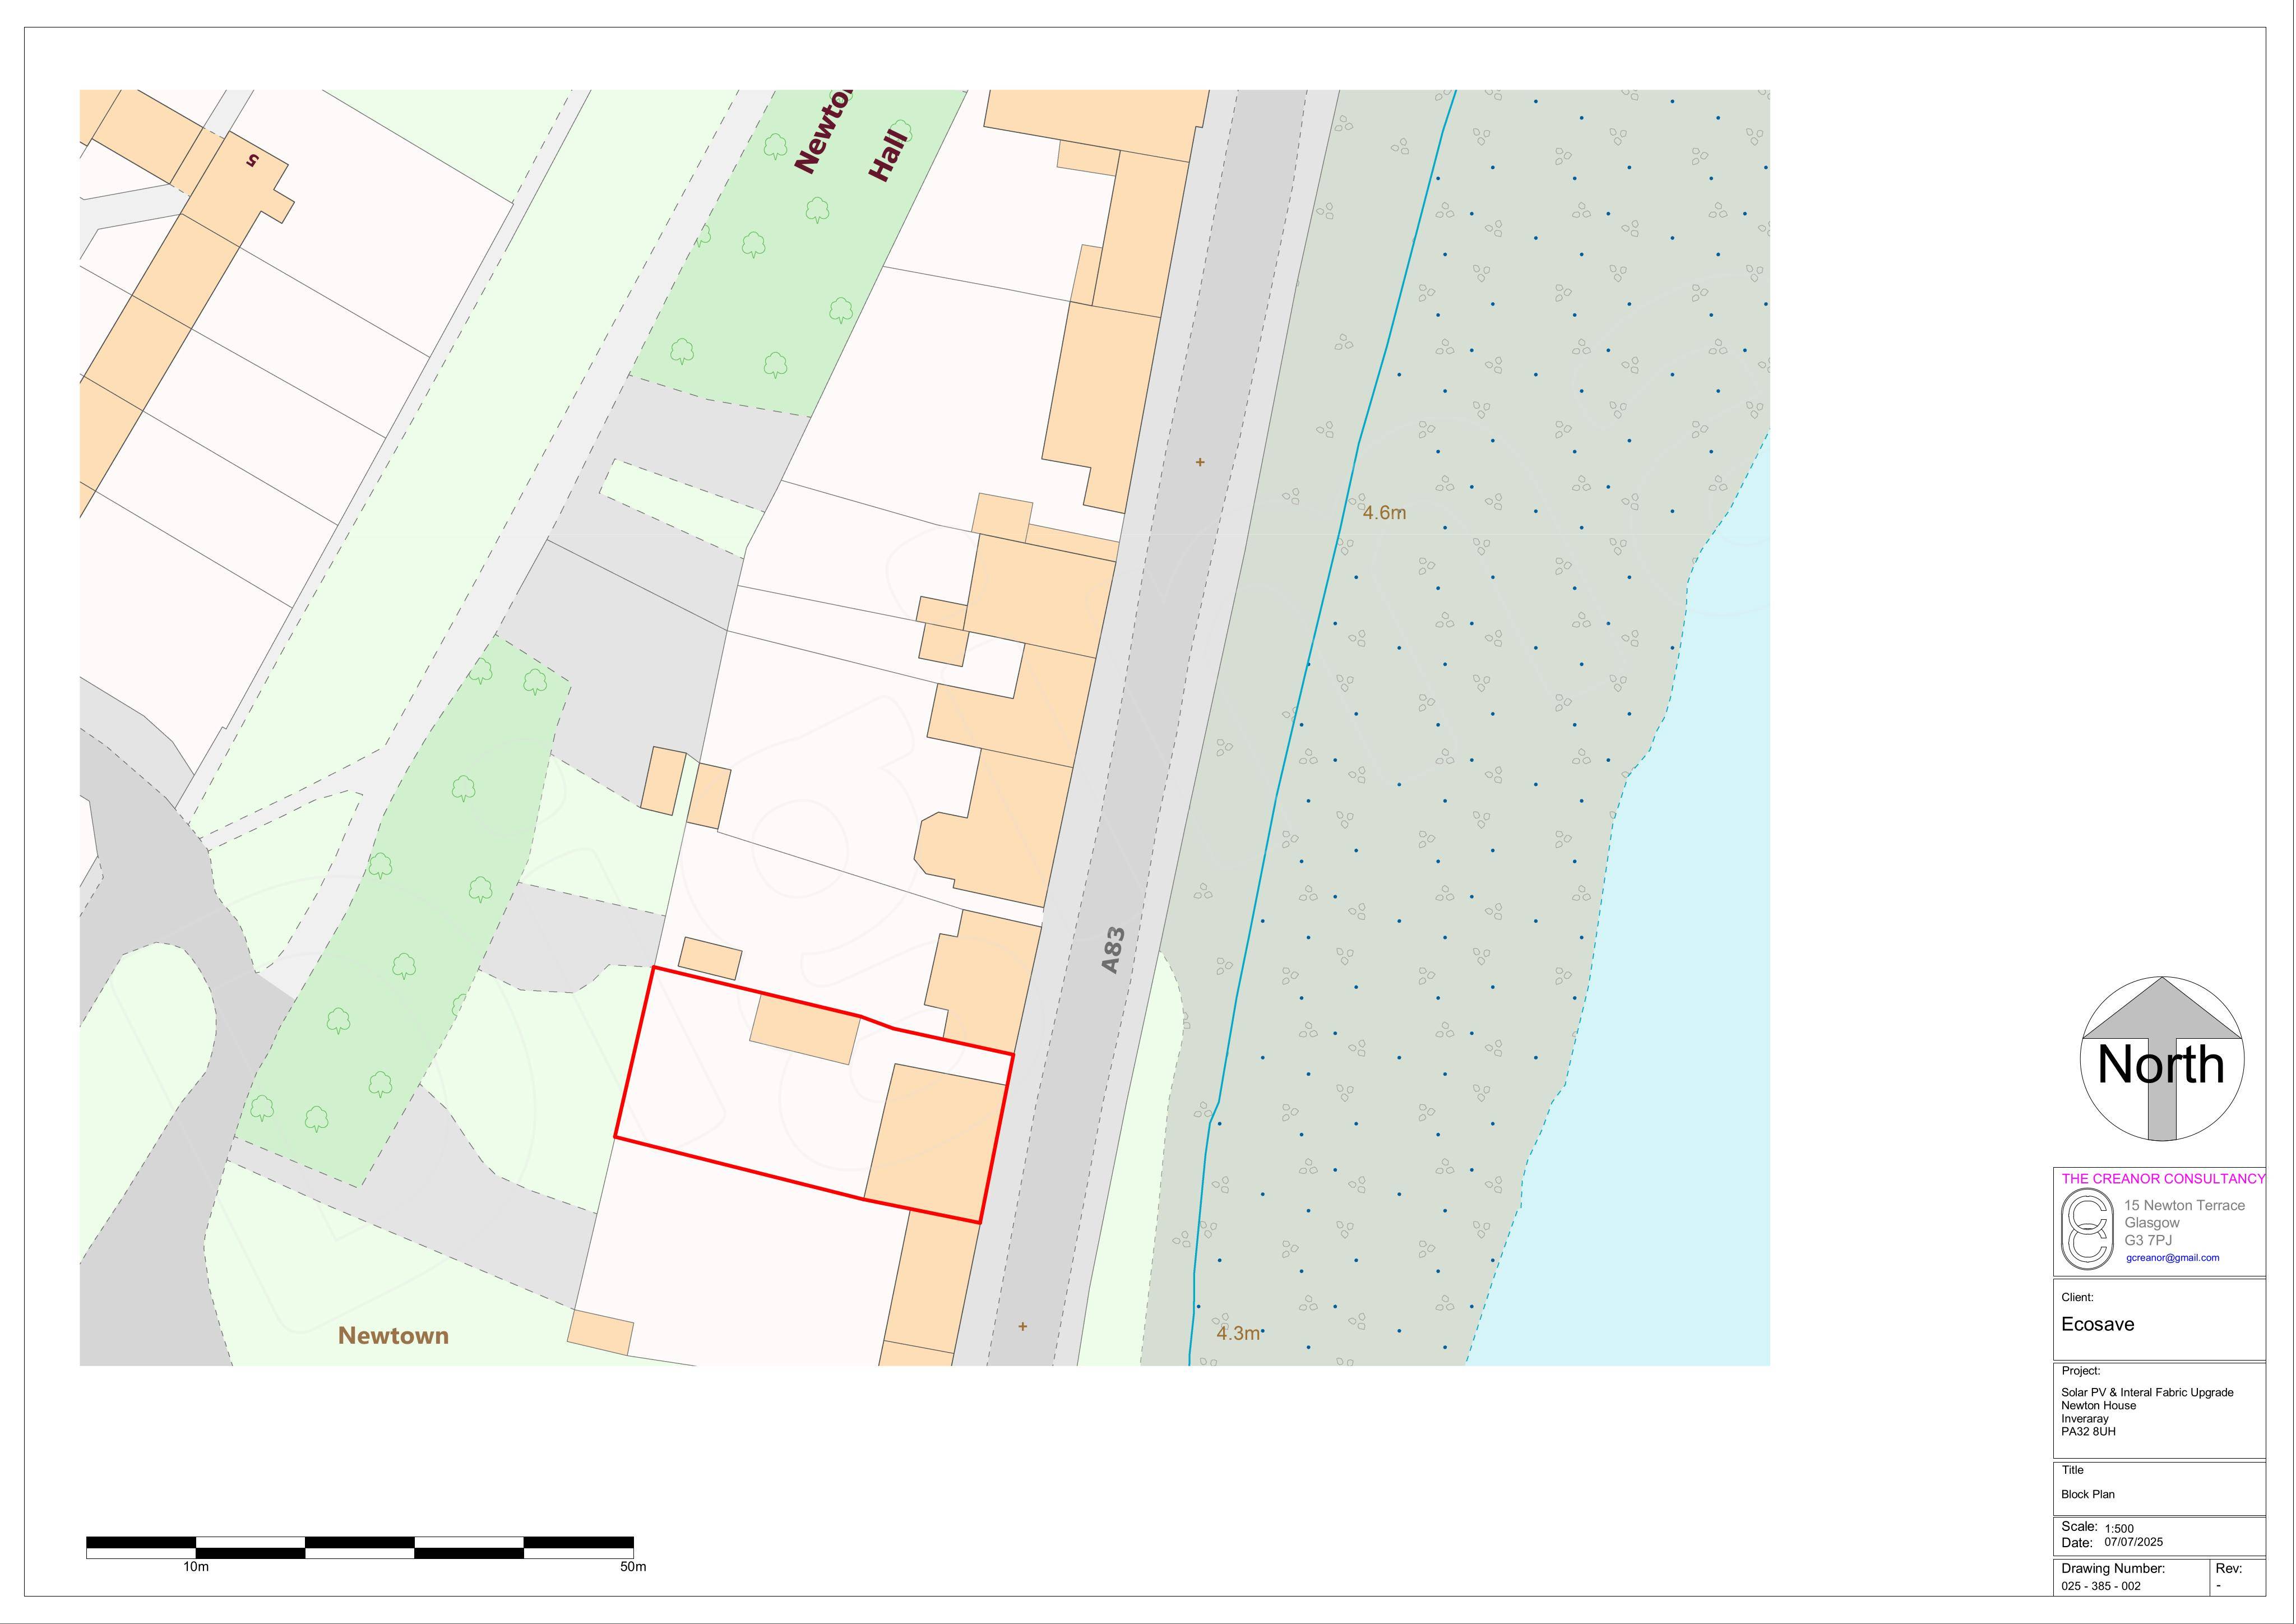Click the Creanor Consultancy logo emblem
Image resolution: width=2296 pixels, height=1624 pixels.
pos(2088,1228)
